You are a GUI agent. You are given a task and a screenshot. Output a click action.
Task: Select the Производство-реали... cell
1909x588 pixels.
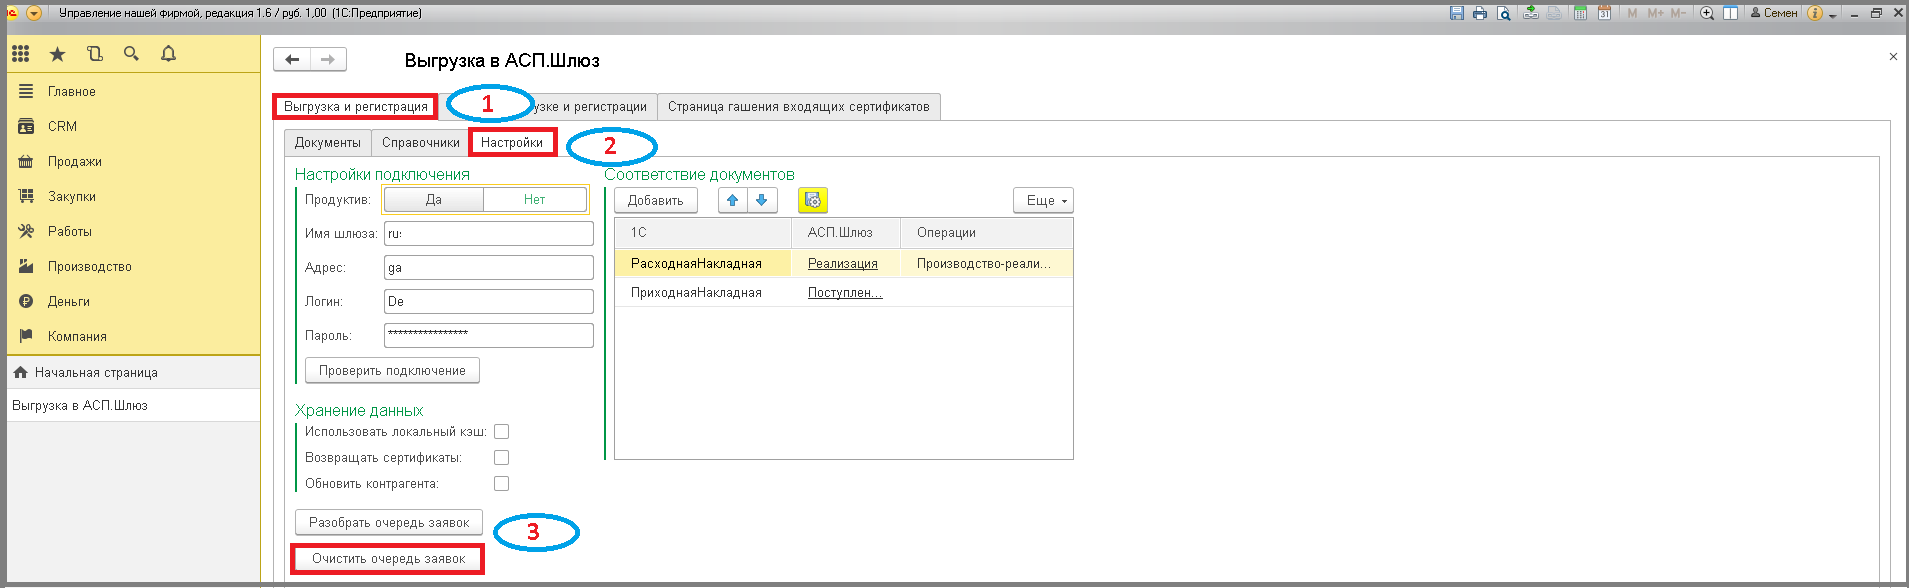[x=986, y=263]
